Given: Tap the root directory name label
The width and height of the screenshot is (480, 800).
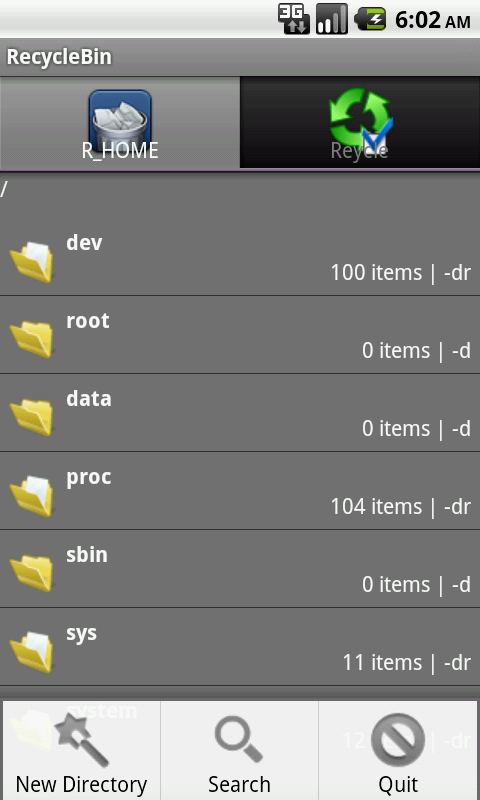Looking at the screenshot, I should pos(88,321).
